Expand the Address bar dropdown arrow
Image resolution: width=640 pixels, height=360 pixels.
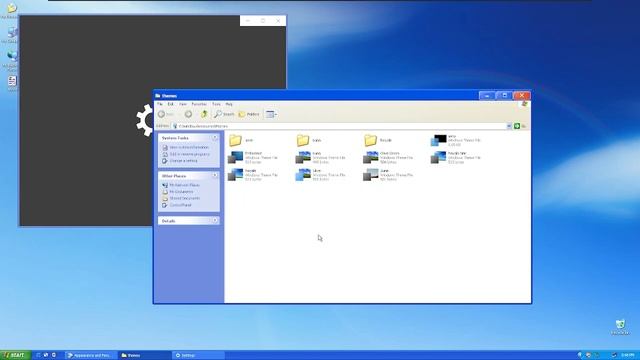click(x=509, y=126)
